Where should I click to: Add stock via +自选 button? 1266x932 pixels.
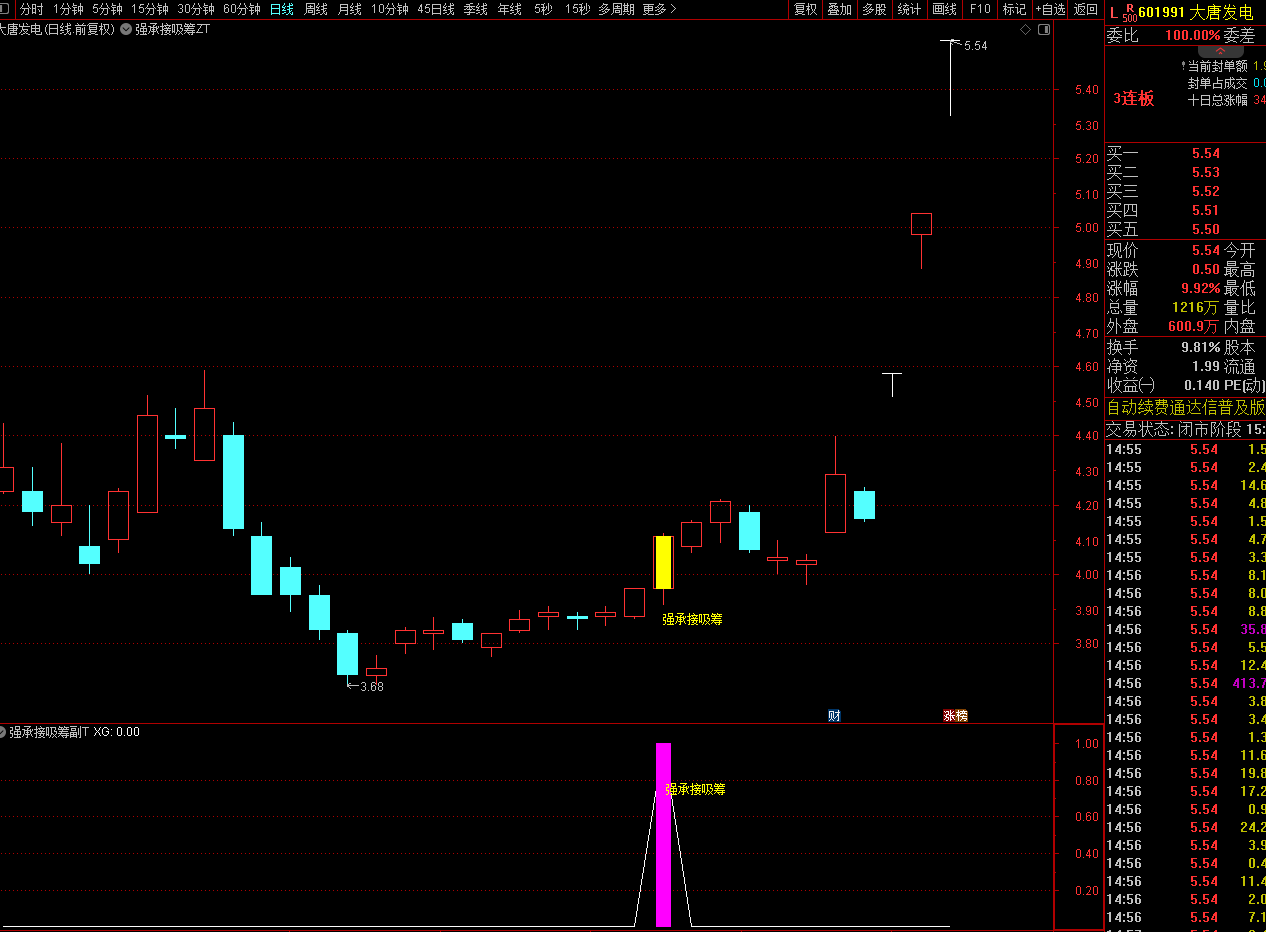(x=1050, y=9)
